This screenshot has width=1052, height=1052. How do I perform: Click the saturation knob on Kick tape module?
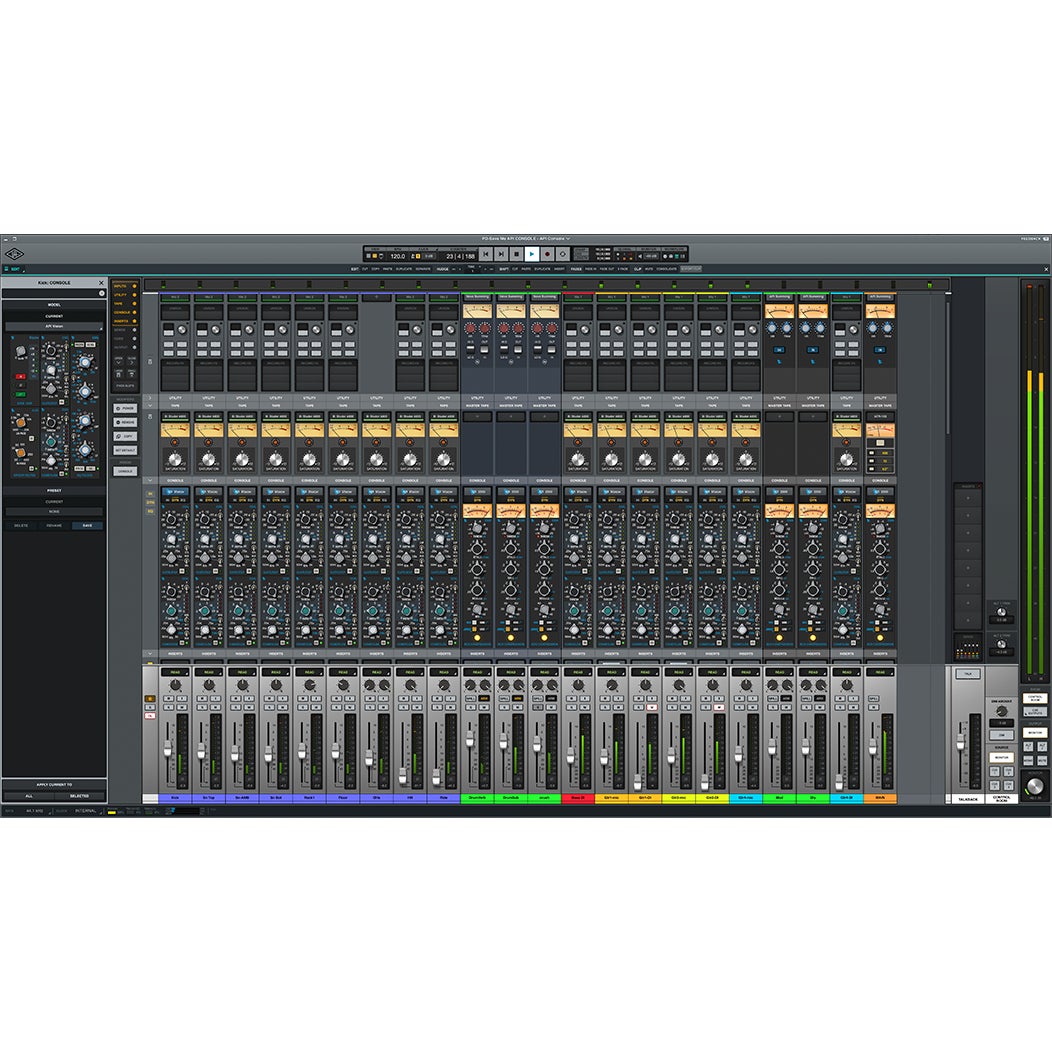(175, 460)
